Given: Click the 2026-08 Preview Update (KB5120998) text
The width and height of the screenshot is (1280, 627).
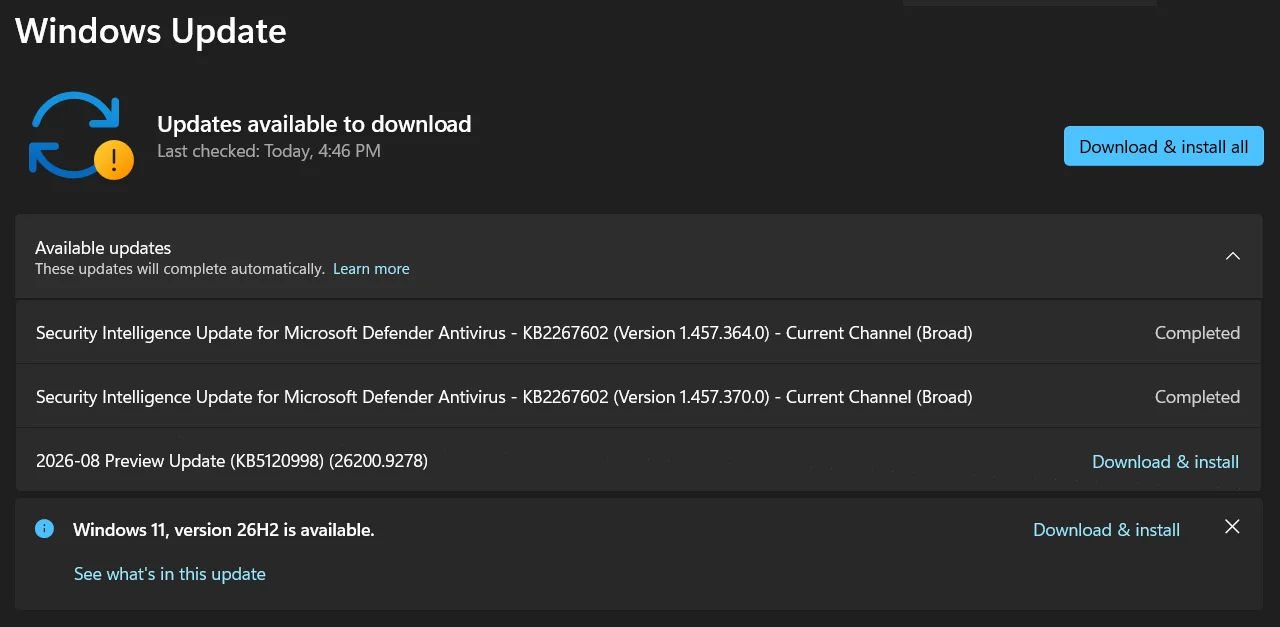Looking at the screenshot, I should tap(232, 461).
